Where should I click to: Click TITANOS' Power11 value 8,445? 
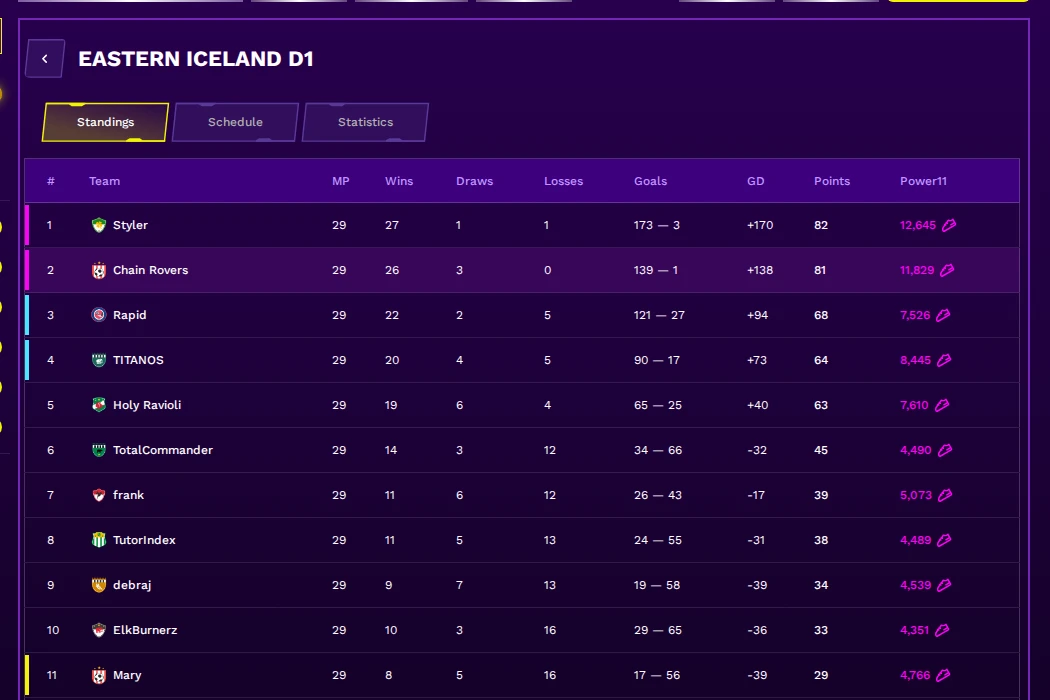(915, 360)
